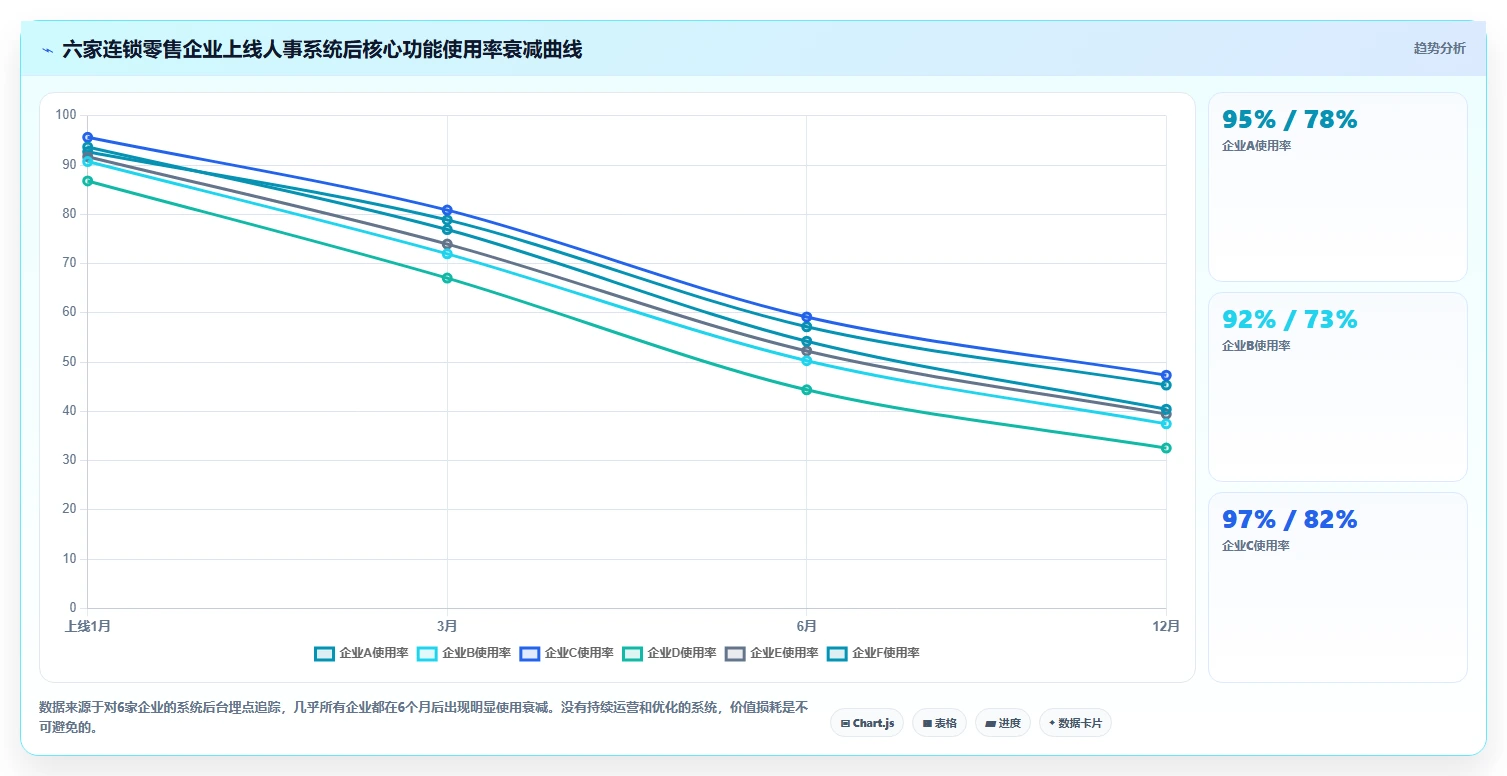The image size is (1507, 776).
Task: Click the 数据卡片 tag
Action: point(1075,723)
